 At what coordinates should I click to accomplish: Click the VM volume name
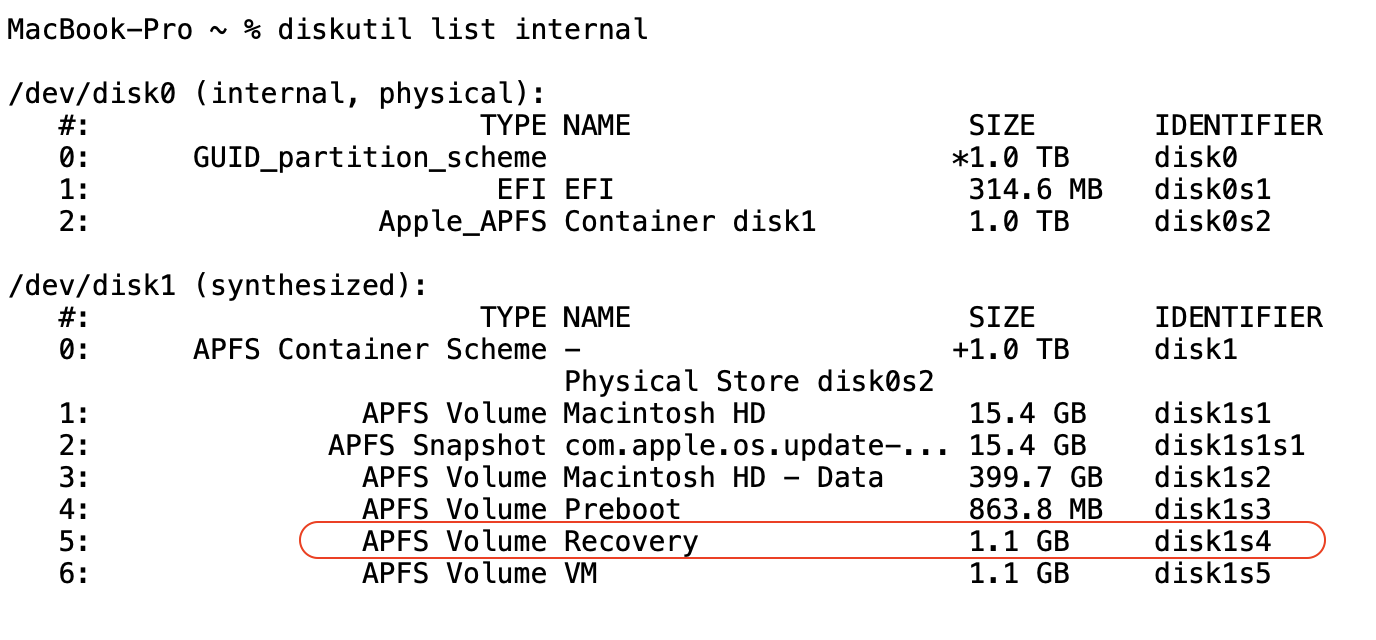pyautogui.click(x=581, y=574)
